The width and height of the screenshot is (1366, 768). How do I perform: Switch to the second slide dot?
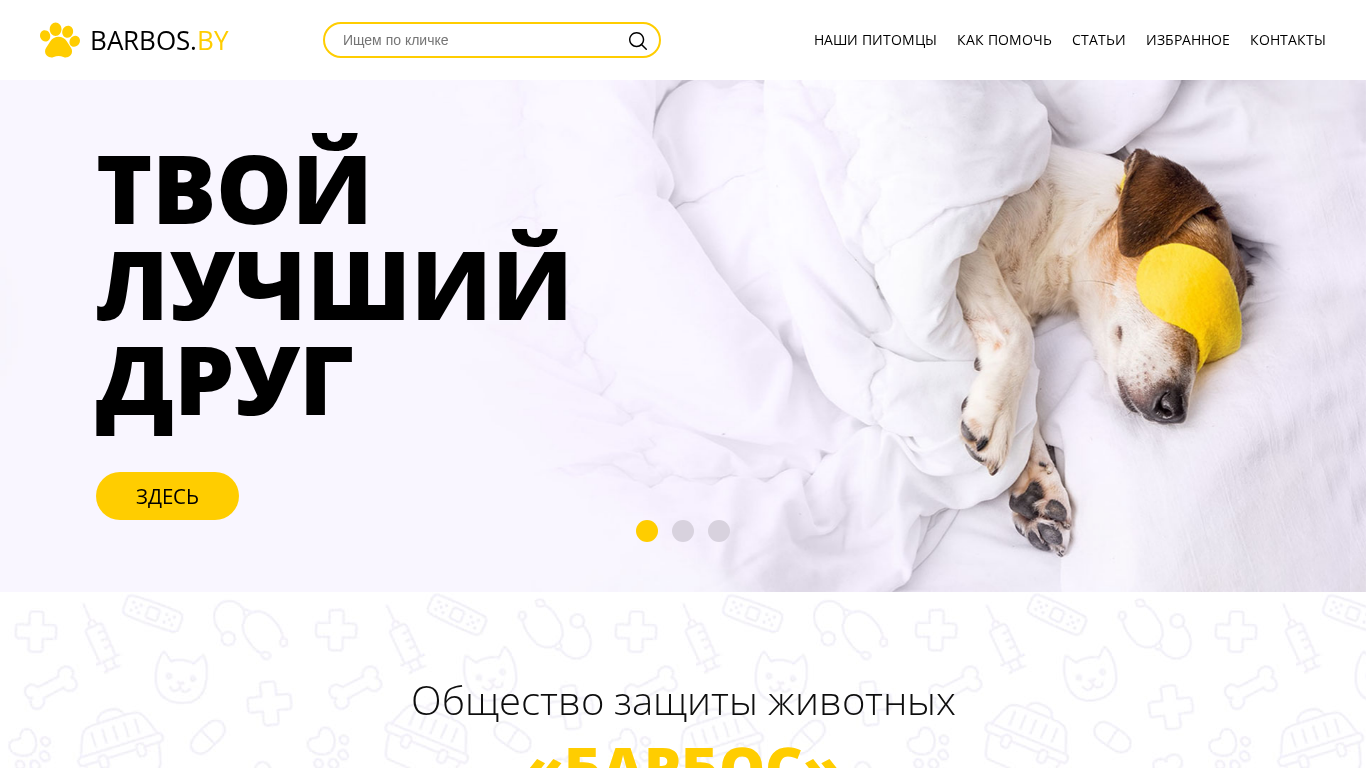pos(683,531)
